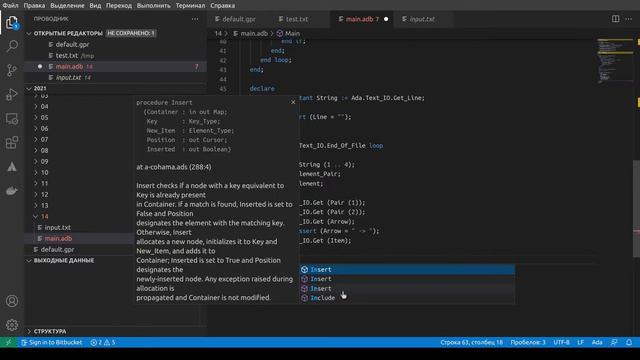Open the Docker view icon
Screen dimensions: 640x360
[12, 191]
